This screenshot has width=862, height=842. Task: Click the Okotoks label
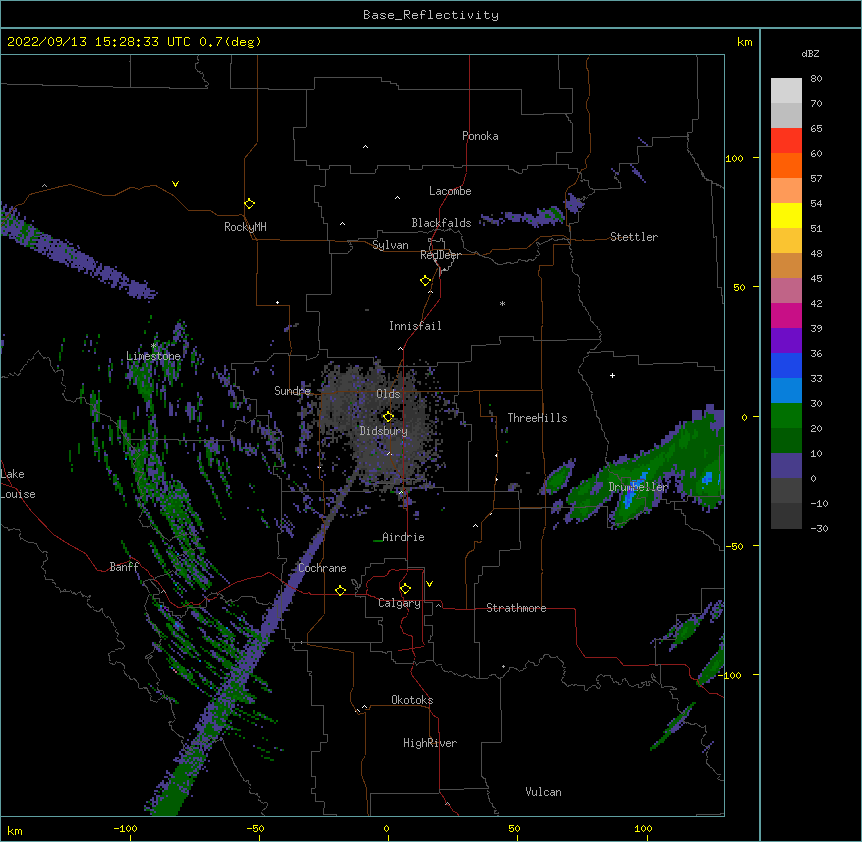(x=412, y=700)
